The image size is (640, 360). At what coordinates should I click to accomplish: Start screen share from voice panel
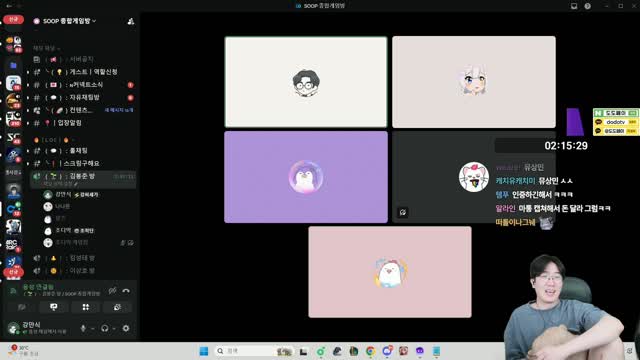(x=53, y=307)
